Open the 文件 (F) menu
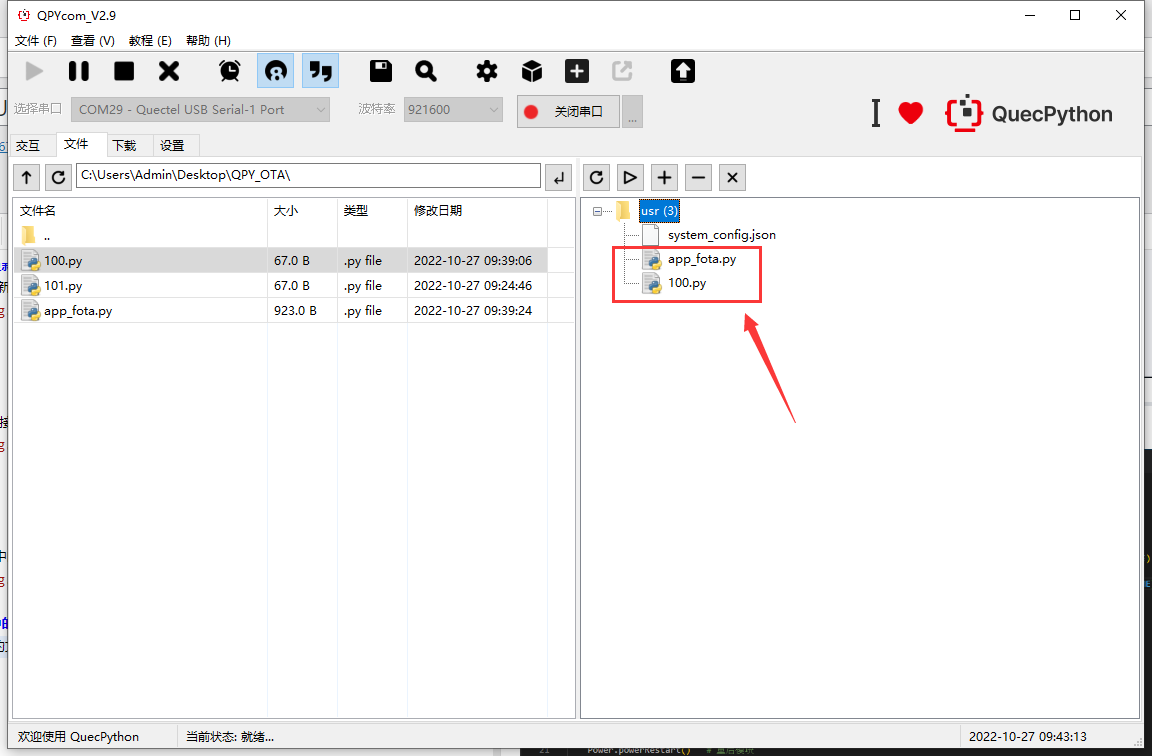This screenshot has height=756, width=1152. pyautogui.click(x=37, y=41)
